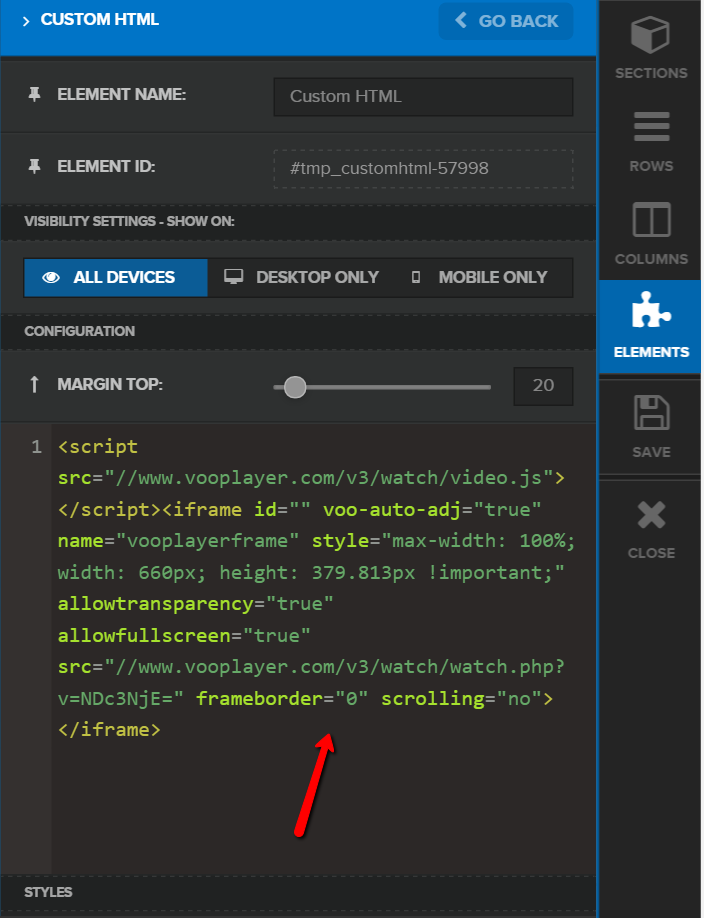The image size is (704, 918).
Task: Open the Sections panel
Action: (651, 47)
